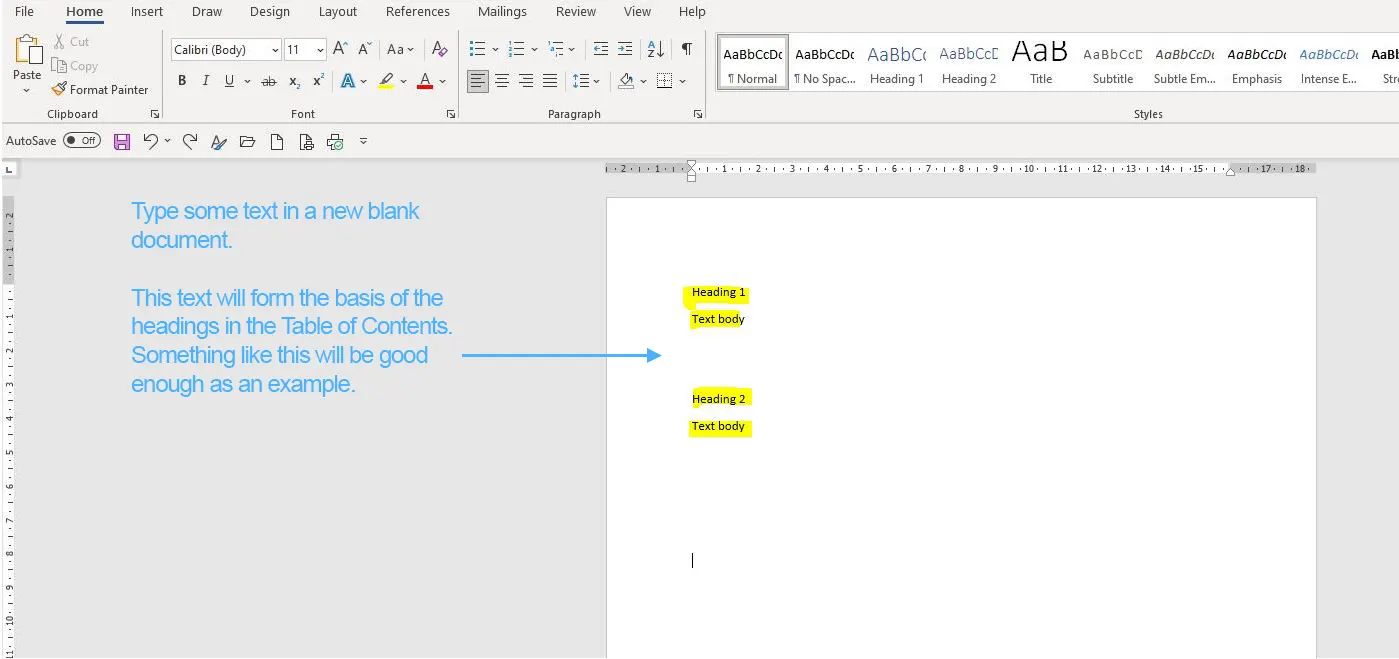Open the Paragraph dialog launcher
Screen dimensions: 1399x659
(697, 114)
